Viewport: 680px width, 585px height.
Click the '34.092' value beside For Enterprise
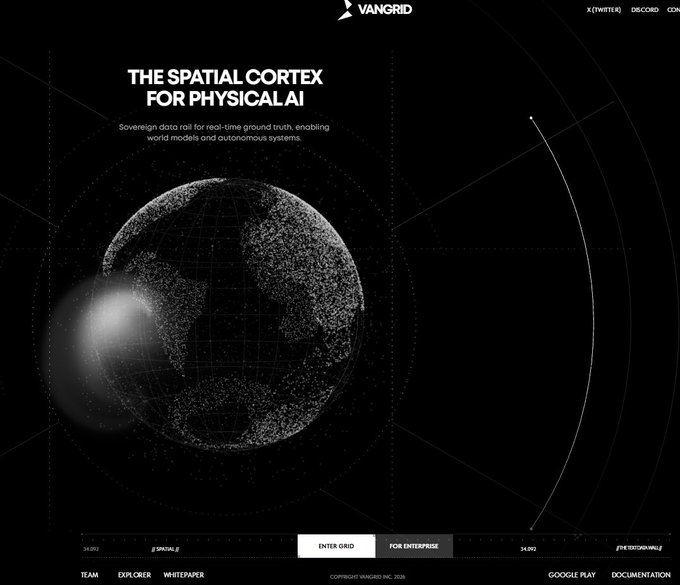(528, 549)
